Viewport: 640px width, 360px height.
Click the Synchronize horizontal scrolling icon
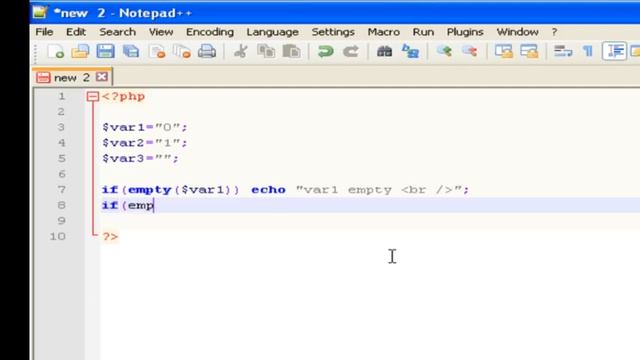point(529,51)
